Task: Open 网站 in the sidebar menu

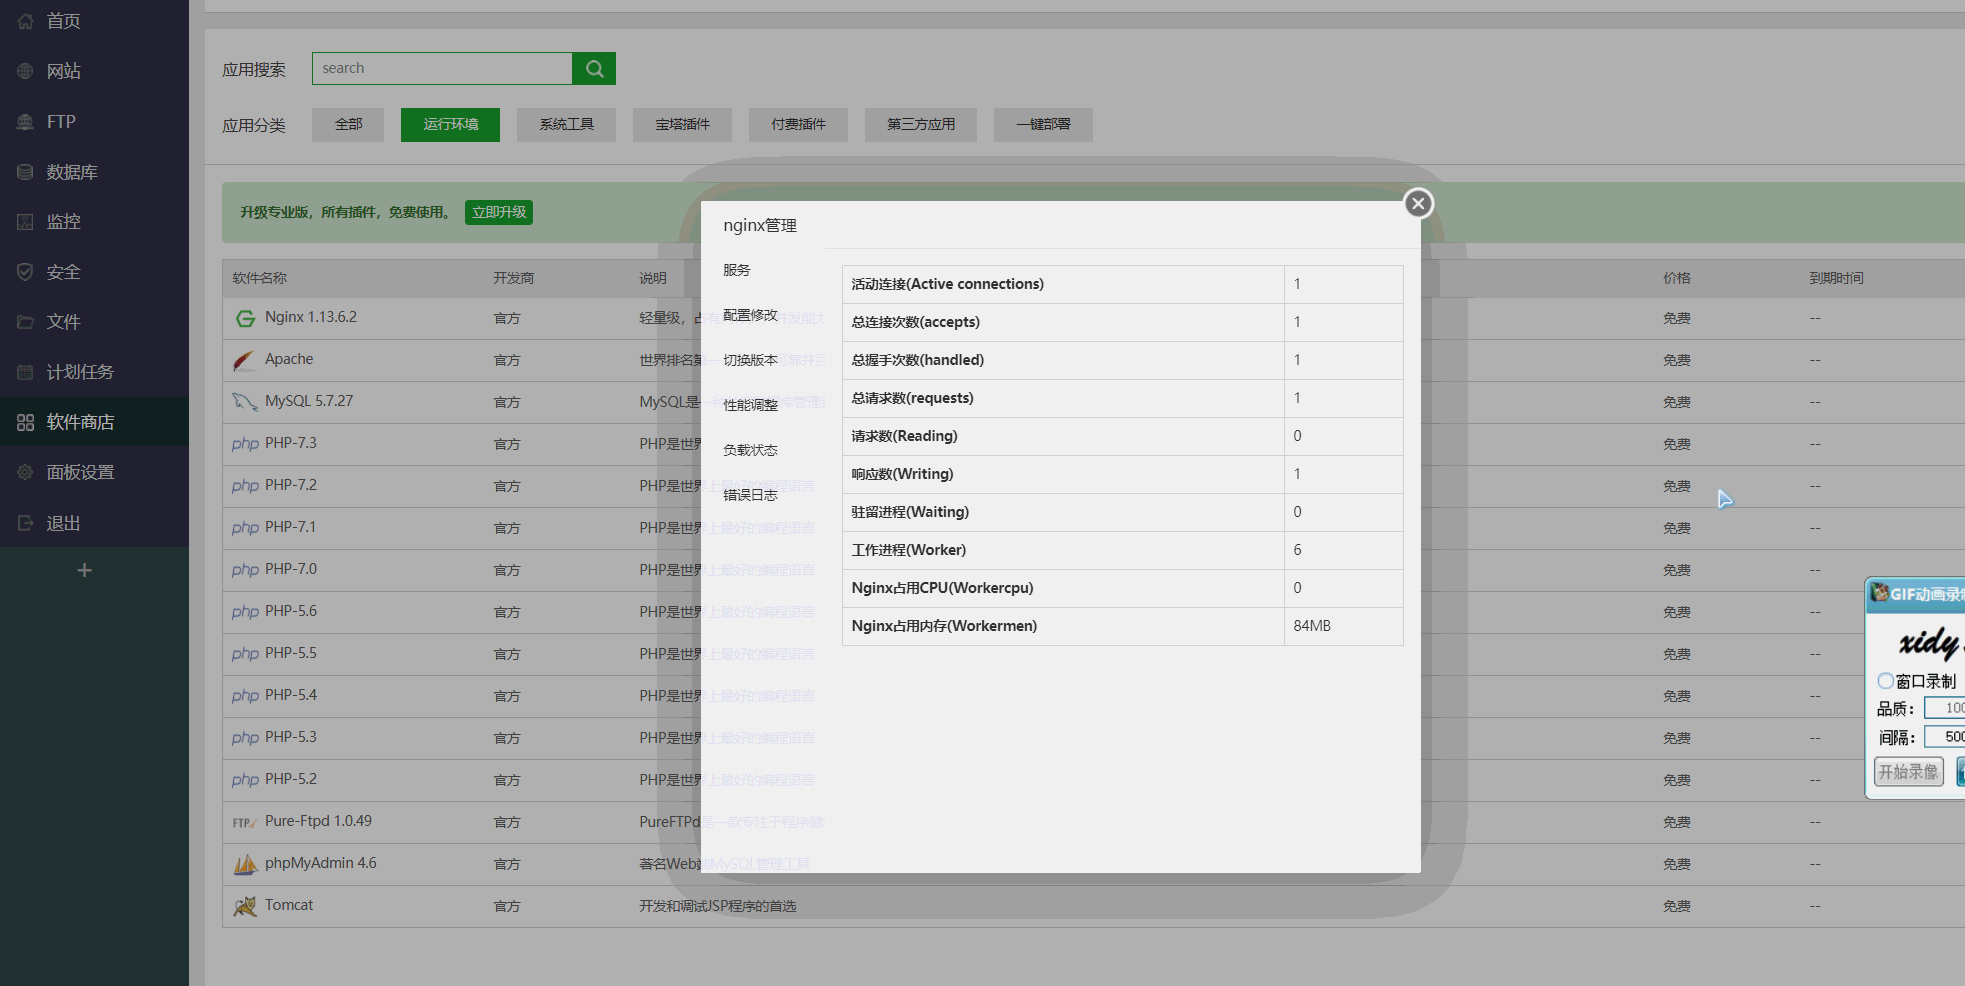Action: tap(64, 71)
